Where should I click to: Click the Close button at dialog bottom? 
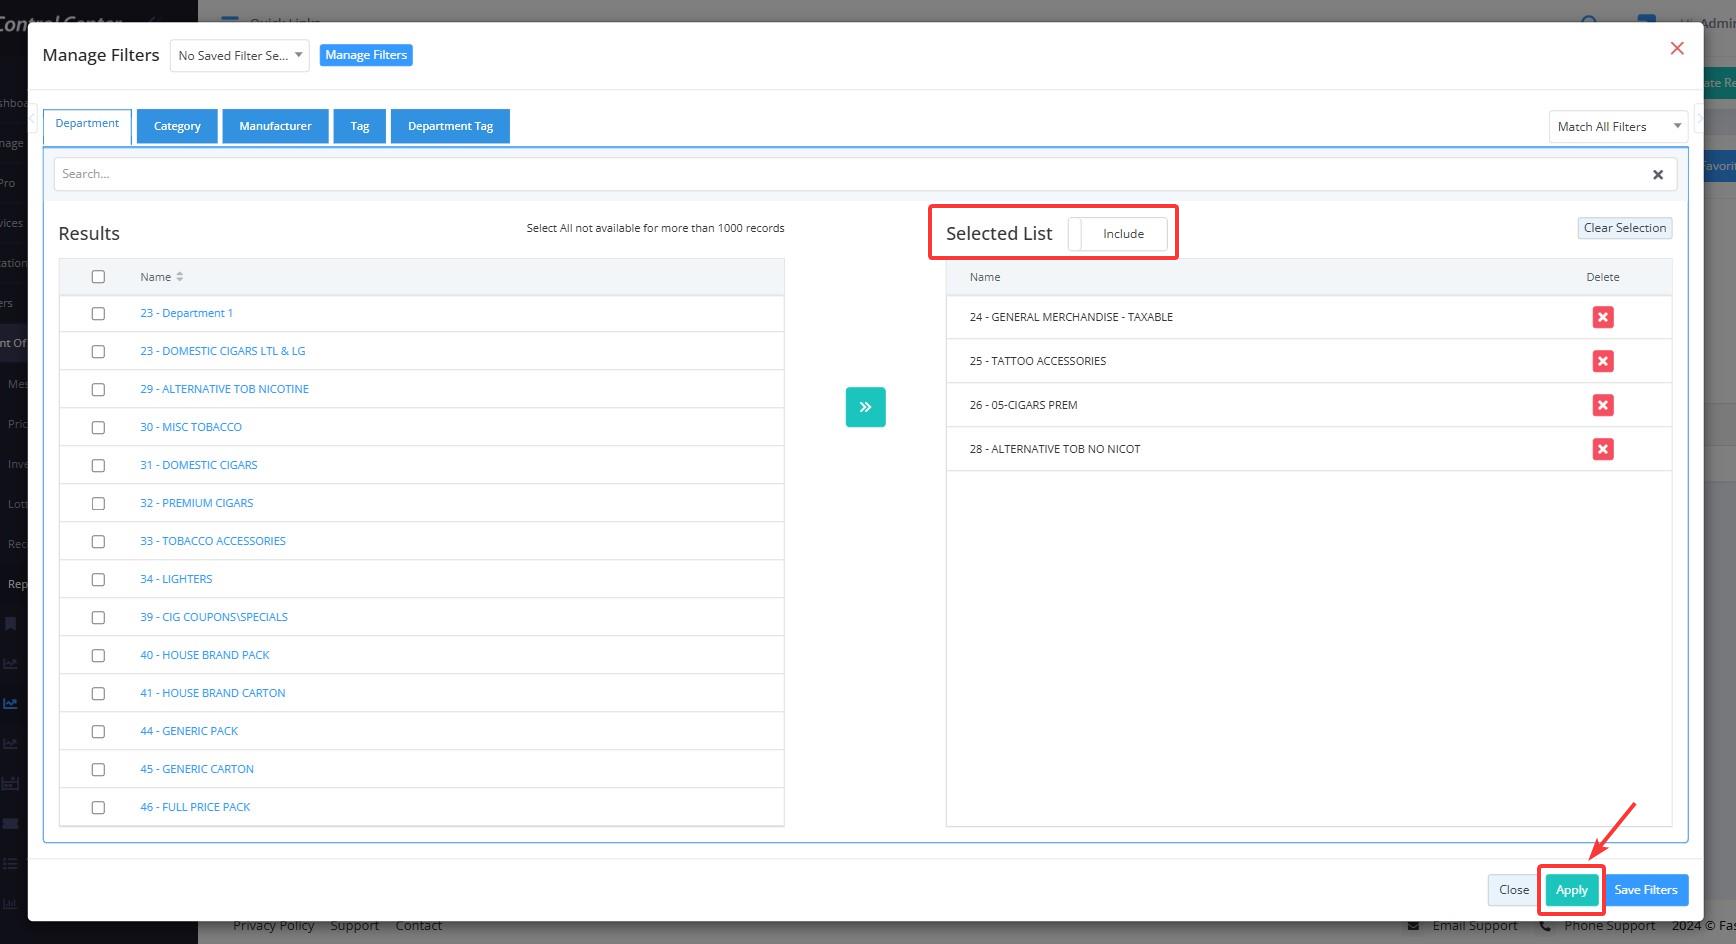(x=1513, y=890)
